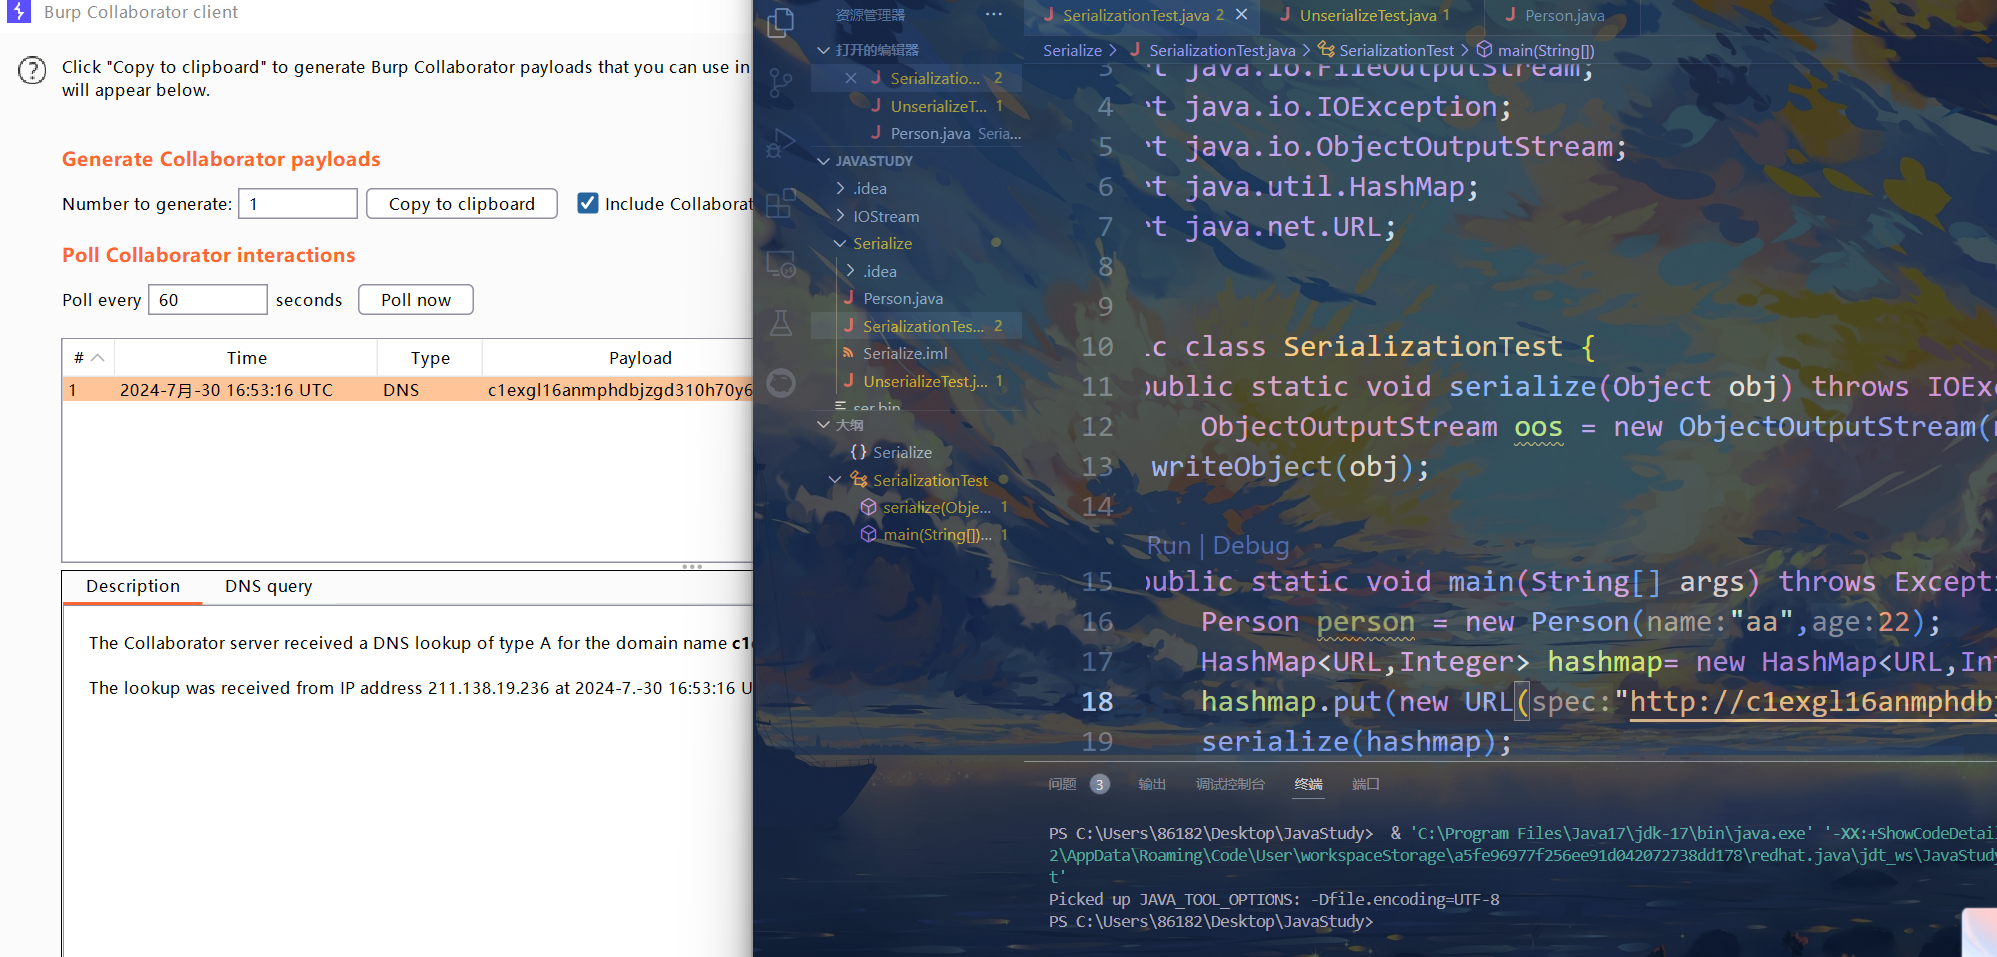Click the Serialize breadcrumb segment
The image size is (1997, 957).
pos(1072,50)
